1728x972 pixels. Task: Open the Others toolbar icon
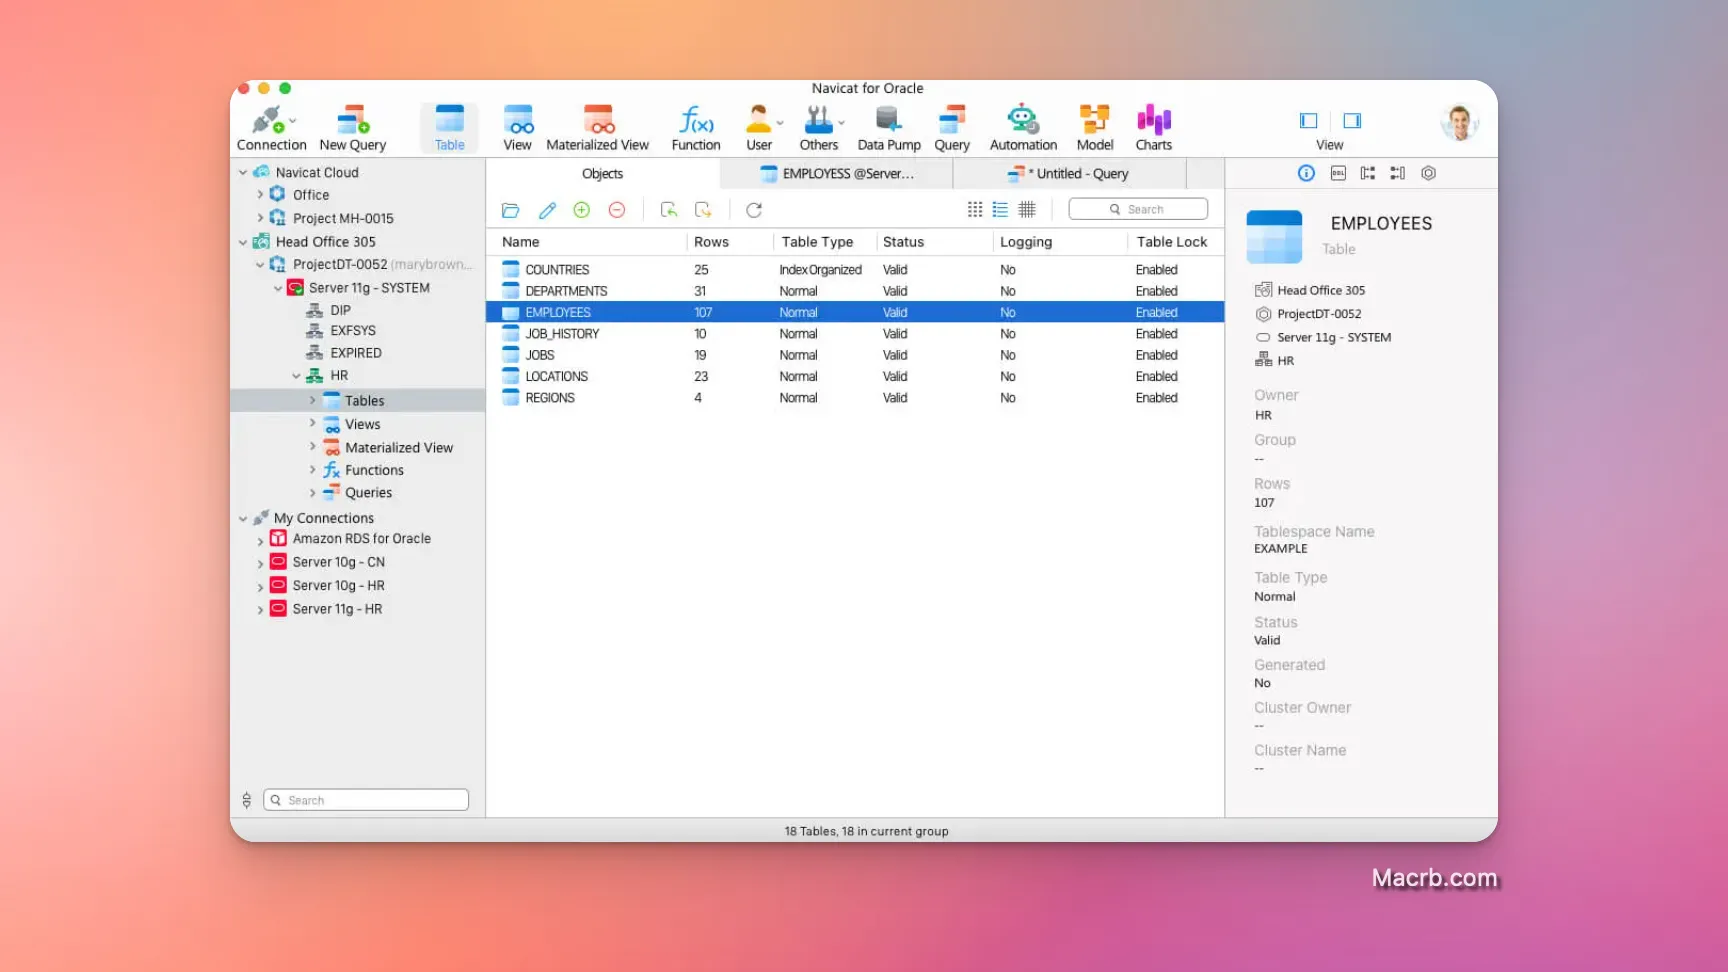(x=819, y=128)
